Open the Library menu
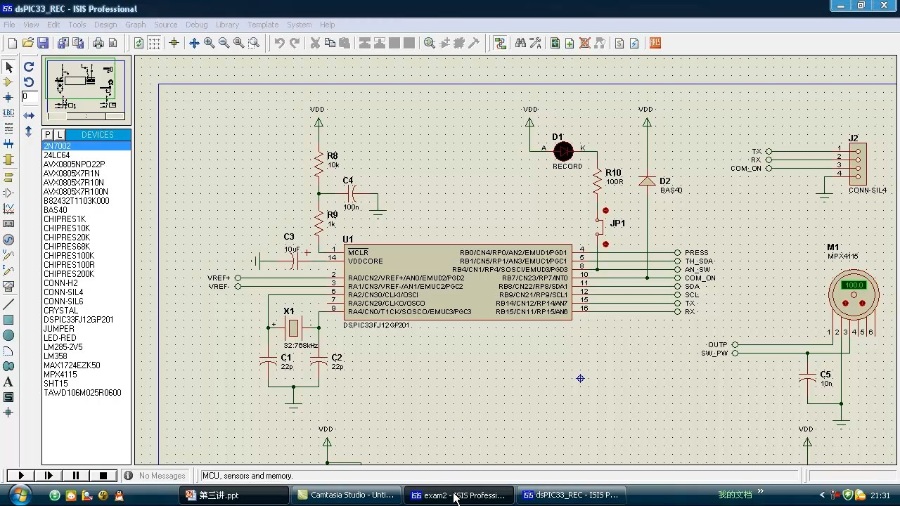 click(227, 25)
